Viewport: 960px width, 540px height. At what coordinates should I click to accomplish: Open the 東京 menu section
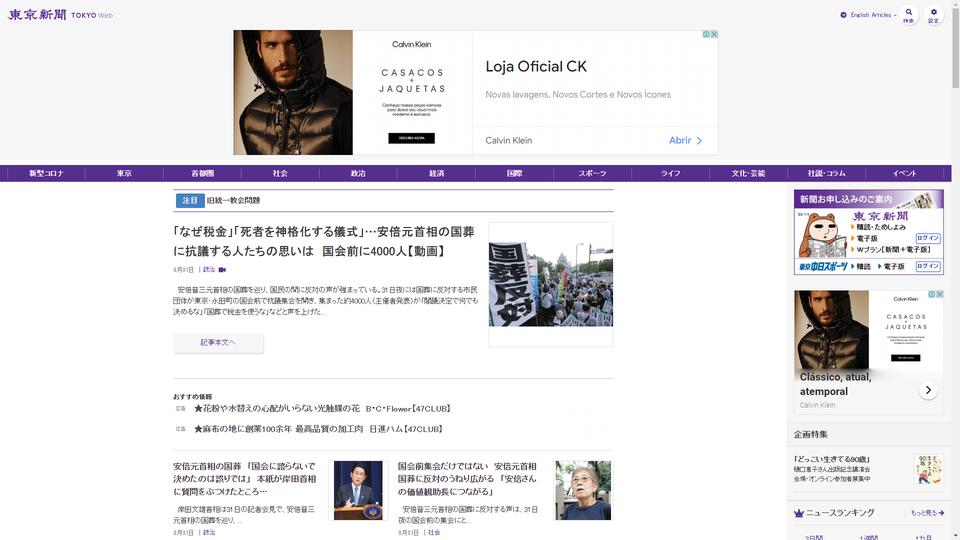click(124, 173)
